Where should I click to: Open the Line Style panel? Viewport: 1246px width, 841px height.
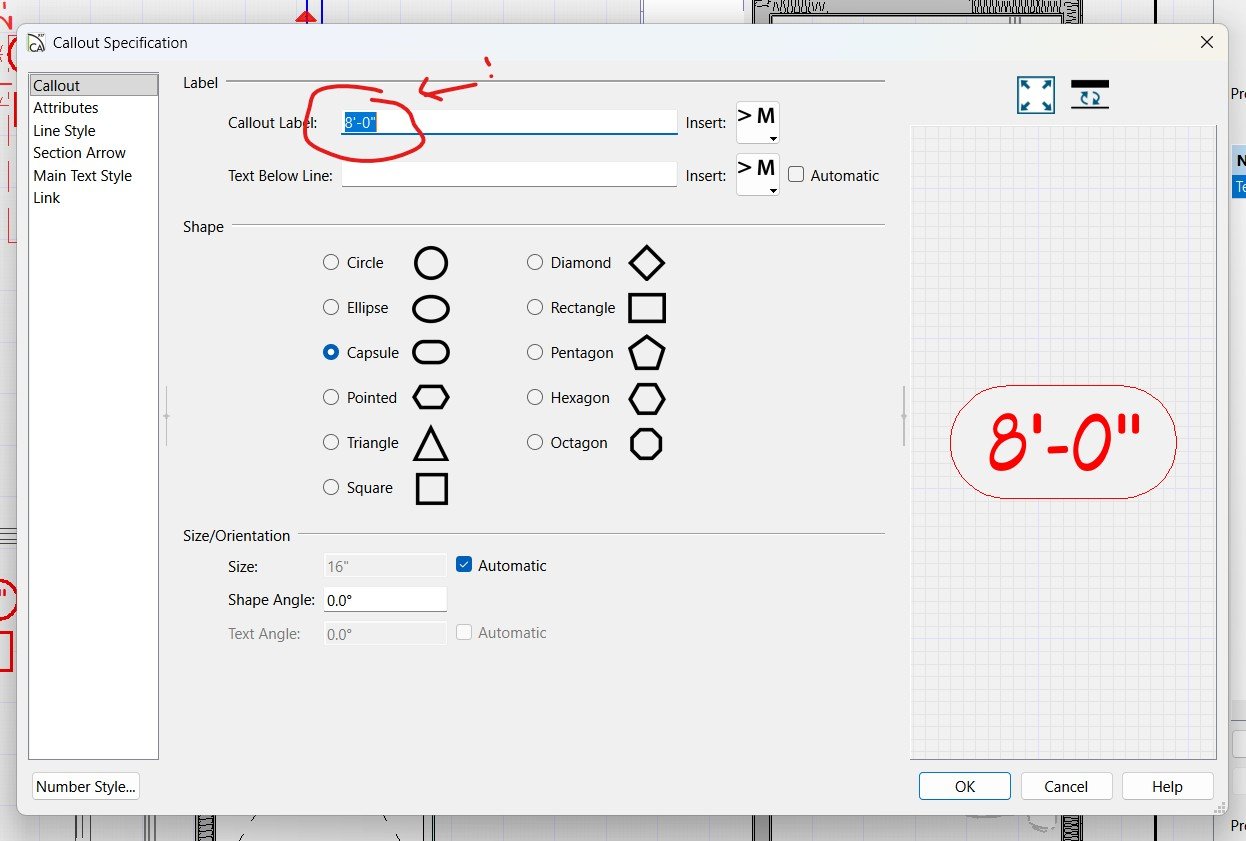point(64,131)
